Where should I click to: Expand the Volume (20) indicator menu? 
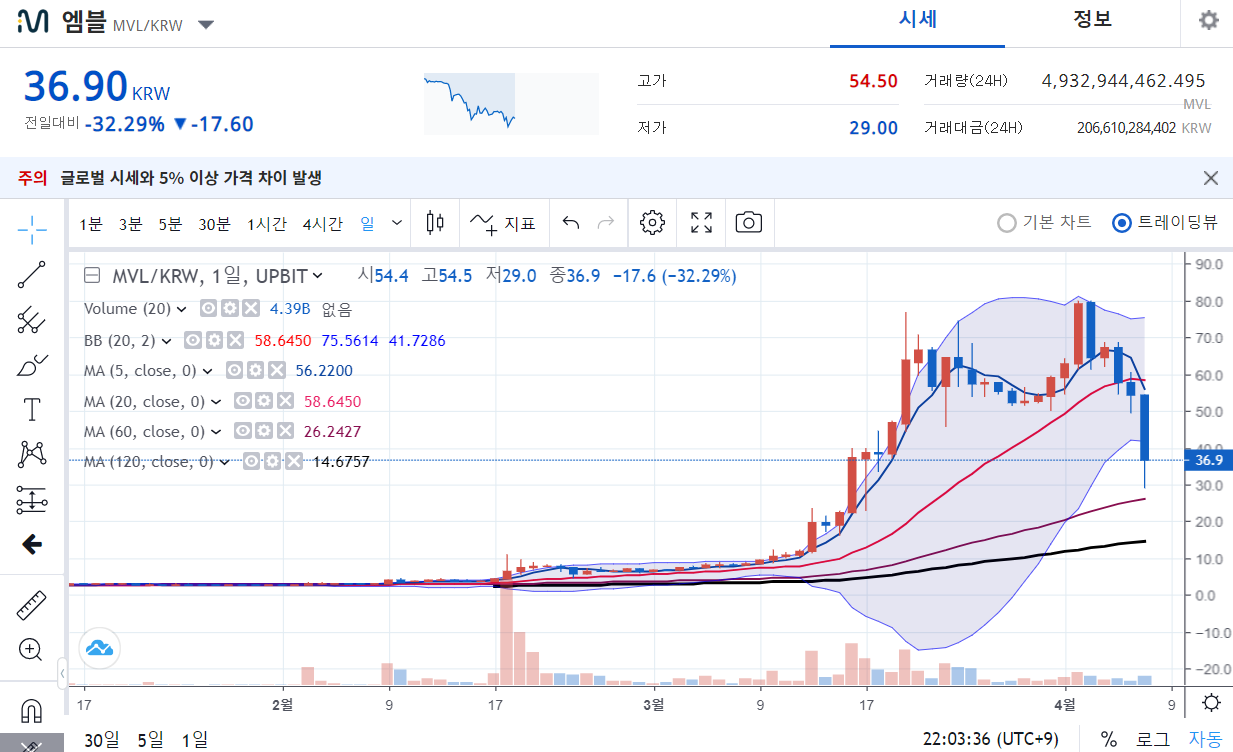tap(181, 309)
